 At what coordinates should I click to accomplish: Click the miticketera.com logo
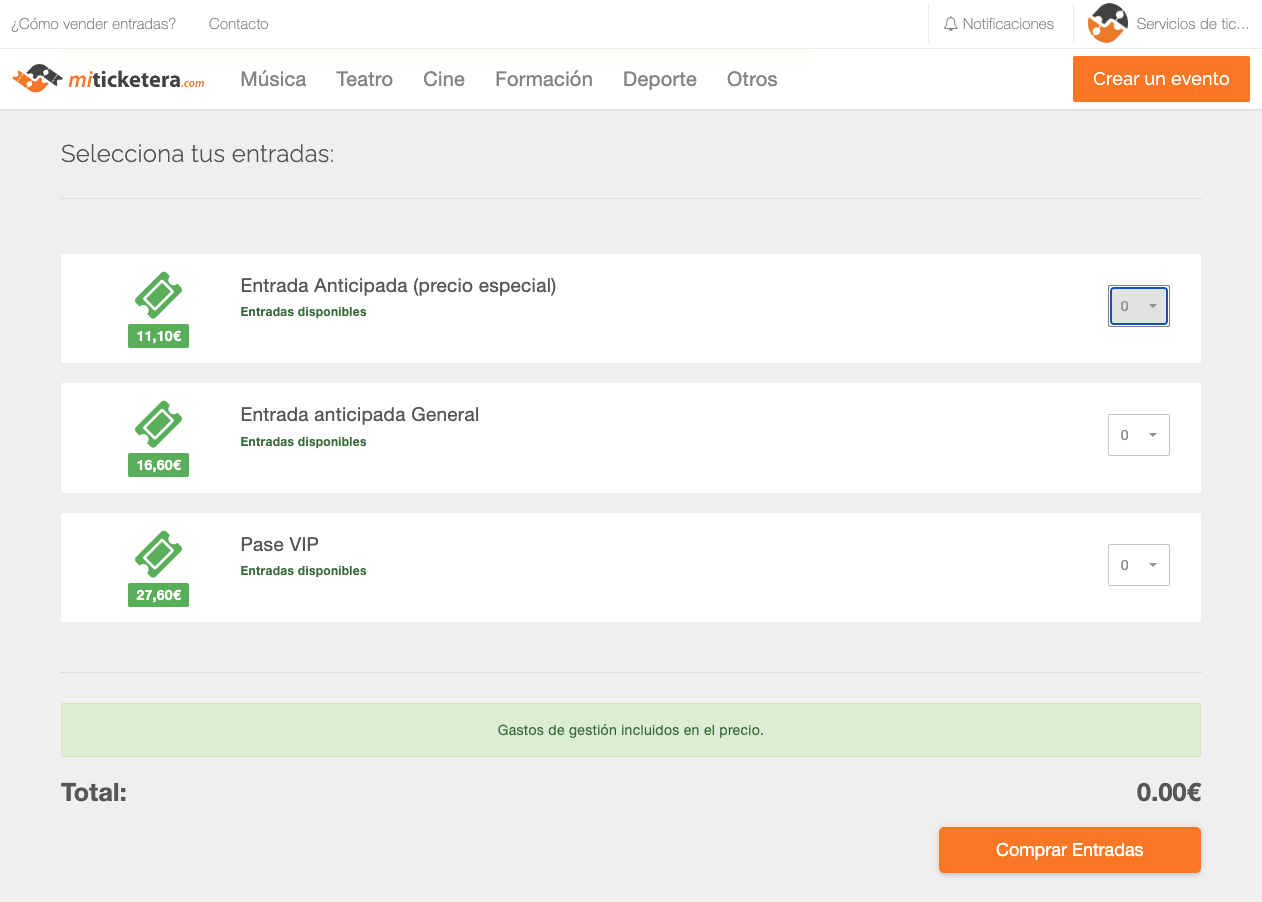[108, 79]
